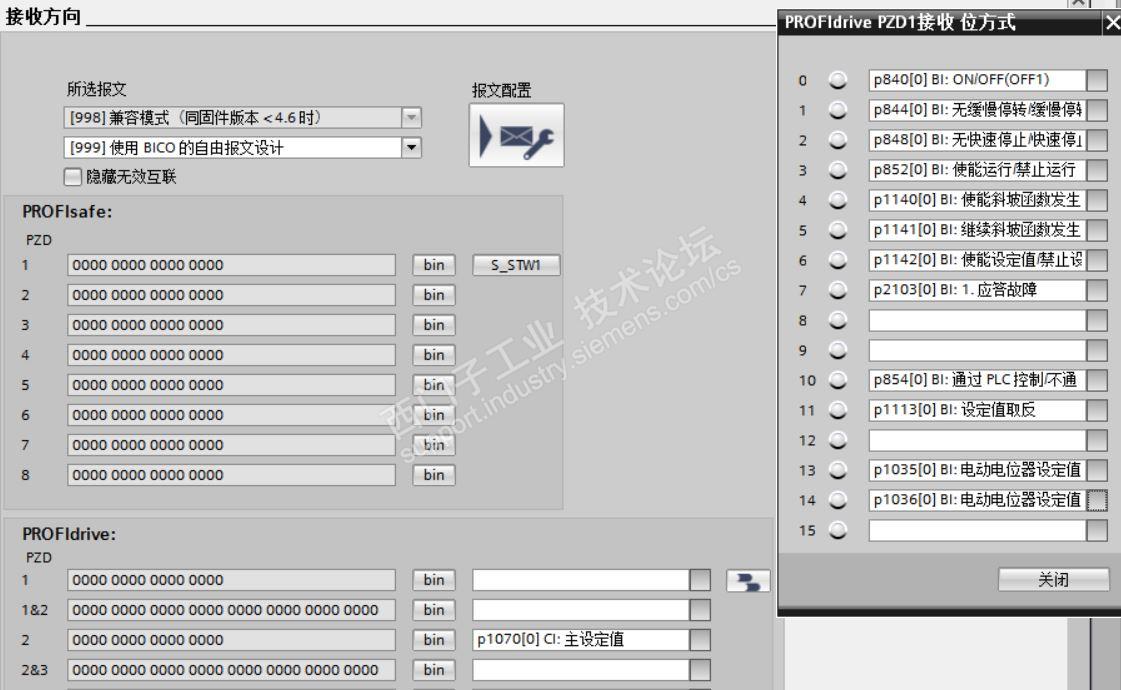
Task: Click bin button for PROFIdrive PZD 2
Action: point(433,640)
